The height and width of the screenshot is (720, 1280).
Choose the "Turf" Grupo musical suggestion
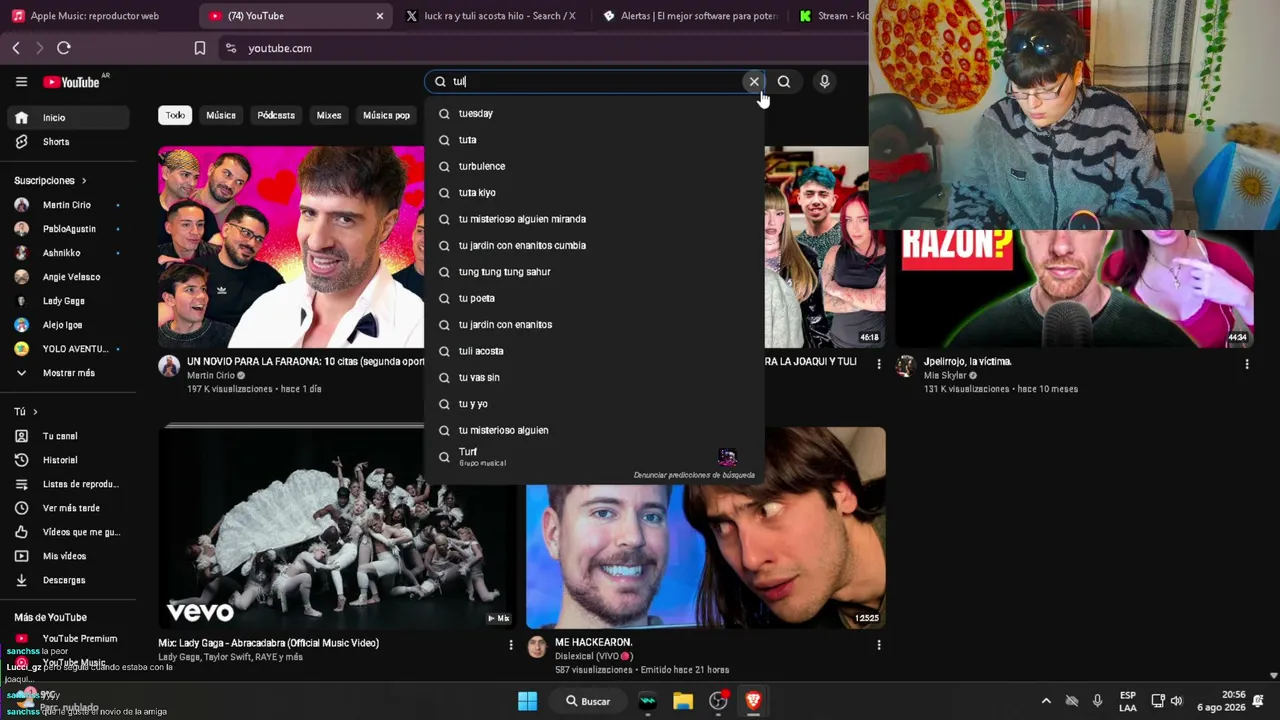[x=595, y=457]
